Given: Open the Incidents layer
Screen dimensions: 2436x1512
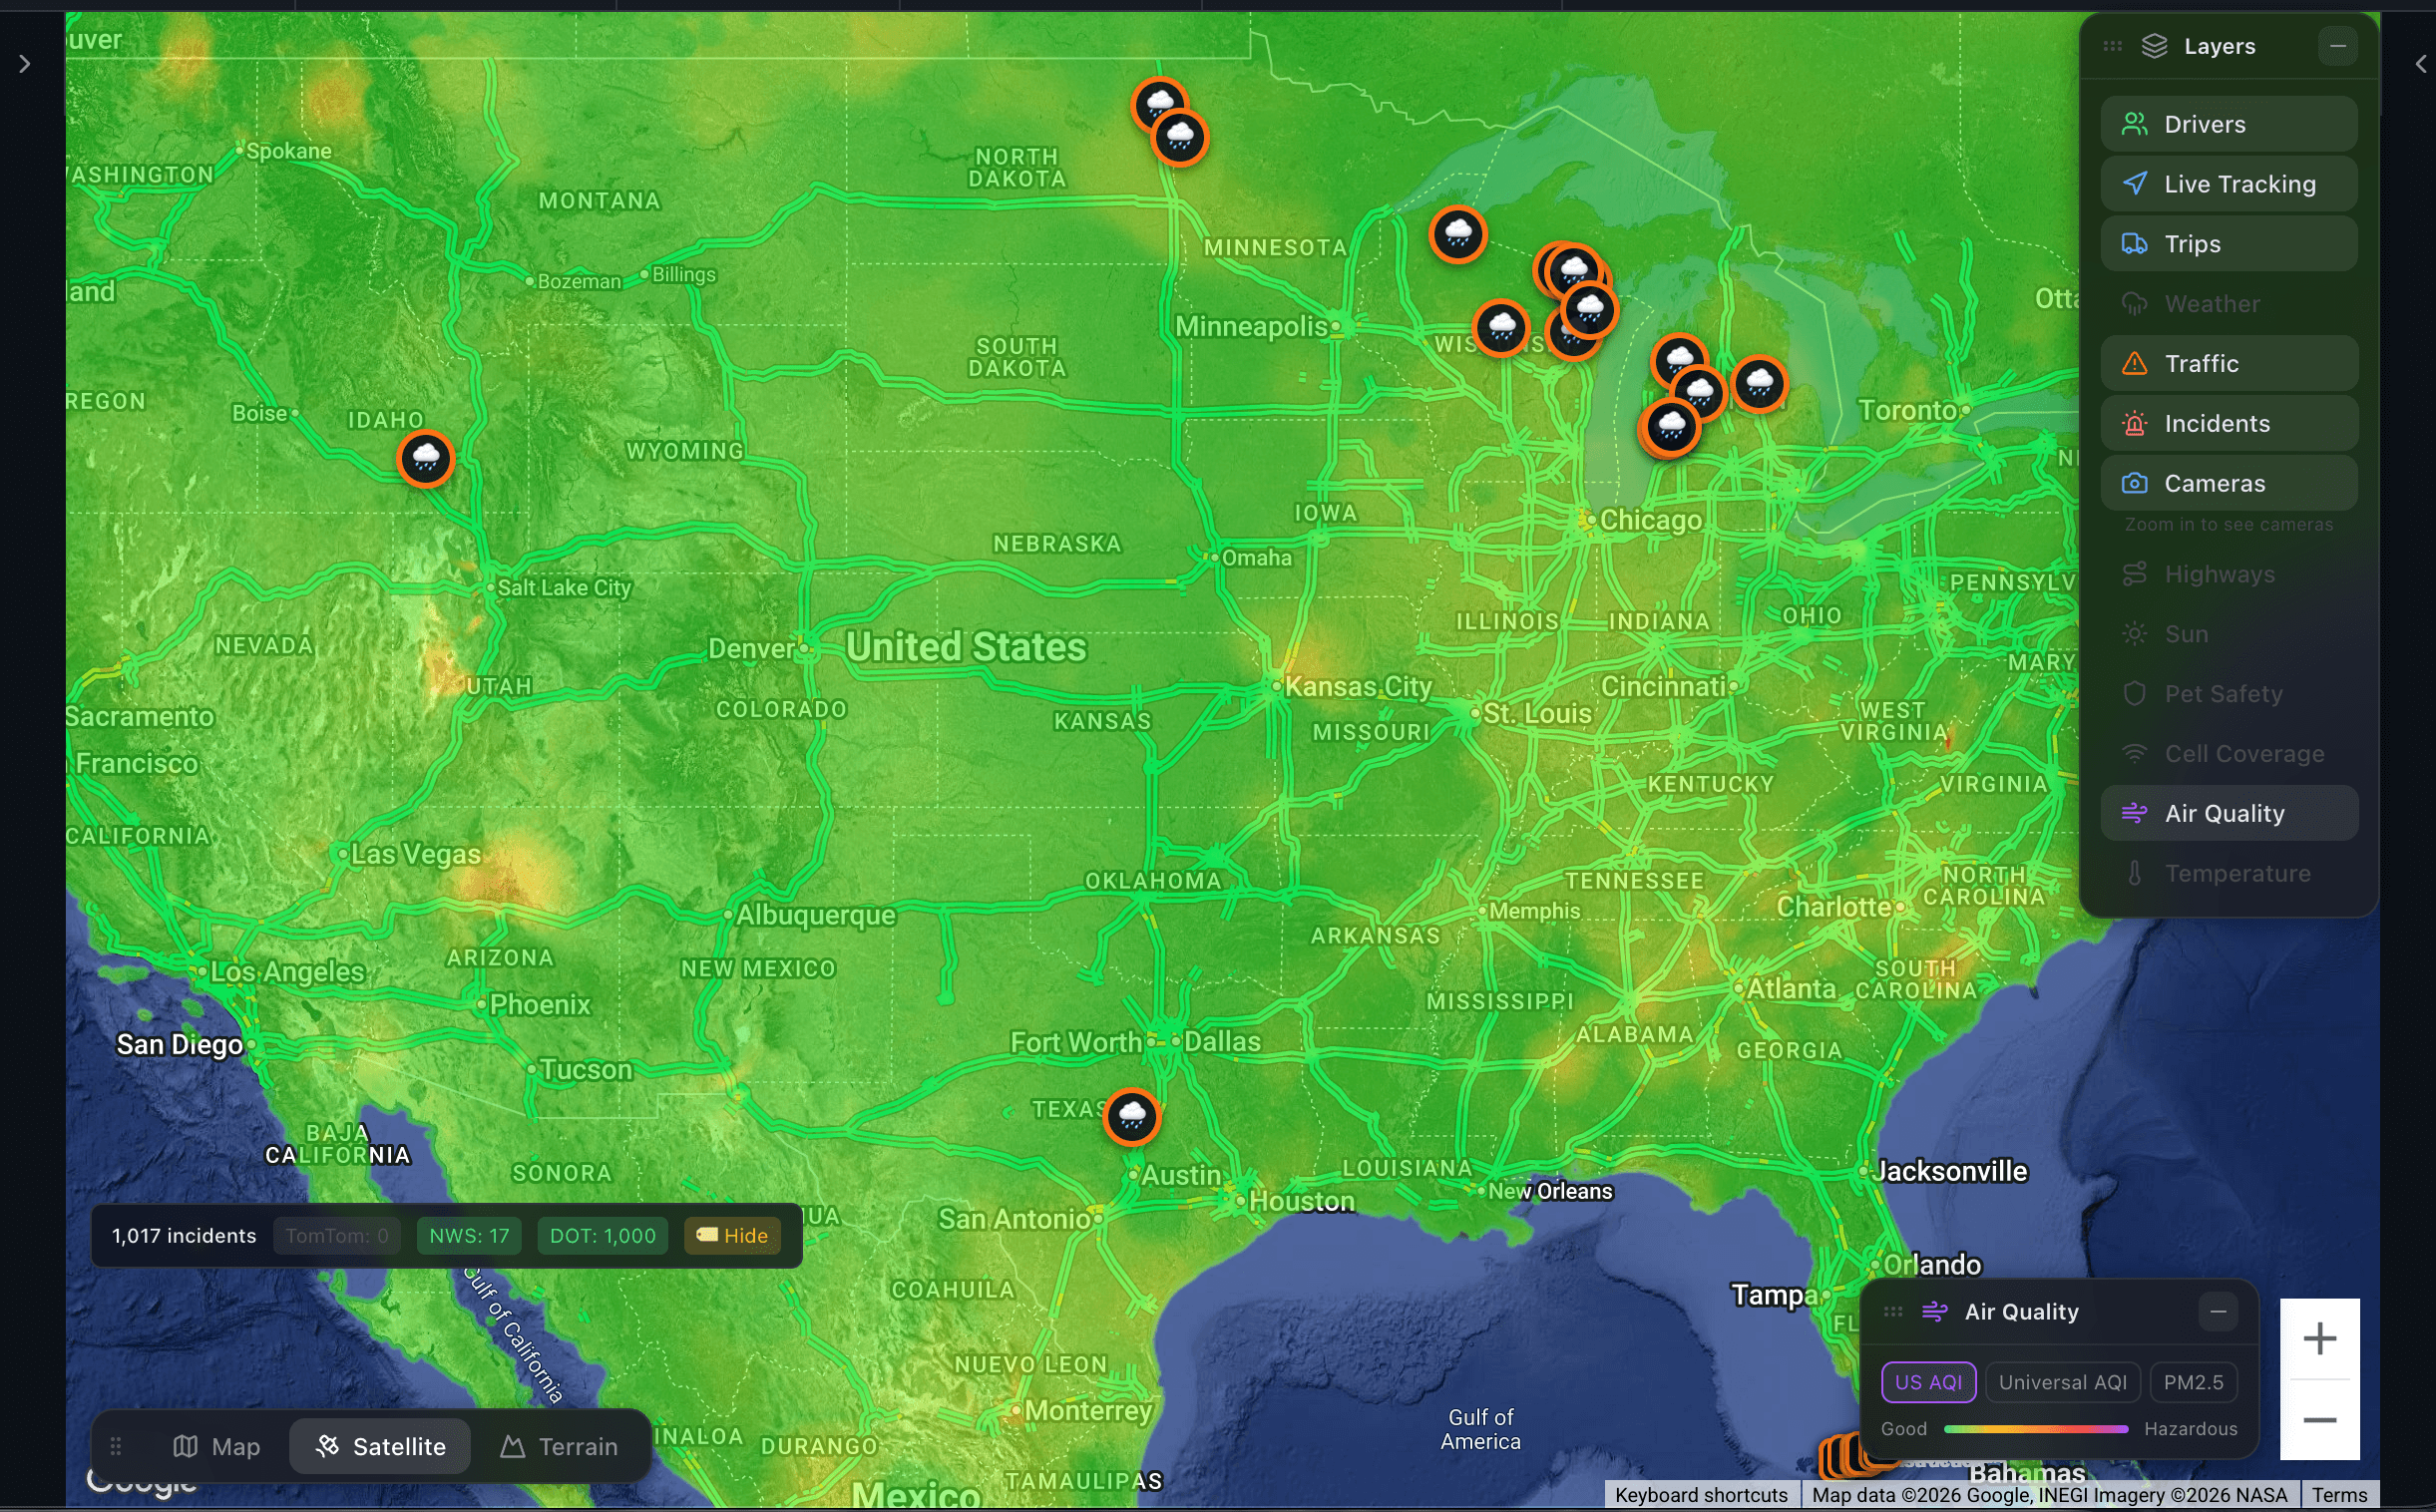Looking at the screenshot, I should [x=2228, y=422].
